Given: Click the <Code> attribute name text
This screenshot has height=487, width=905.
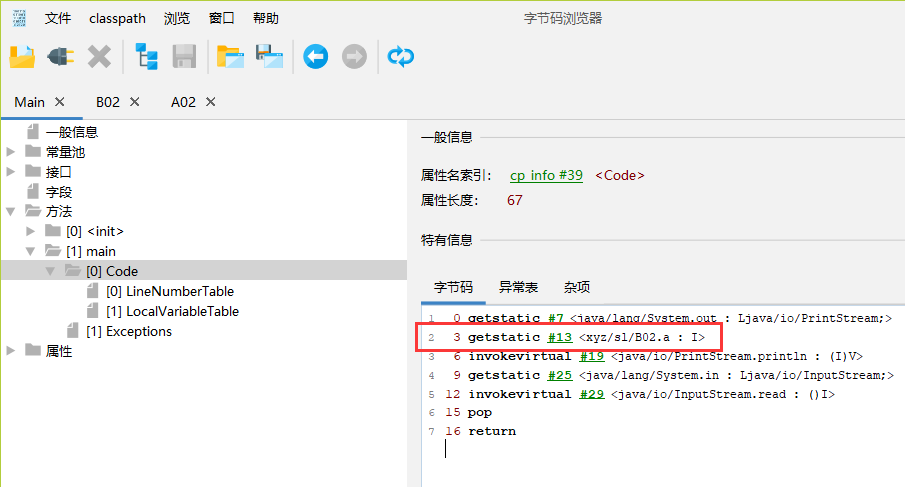Looking at the screenshot, I should click(619, 175).
